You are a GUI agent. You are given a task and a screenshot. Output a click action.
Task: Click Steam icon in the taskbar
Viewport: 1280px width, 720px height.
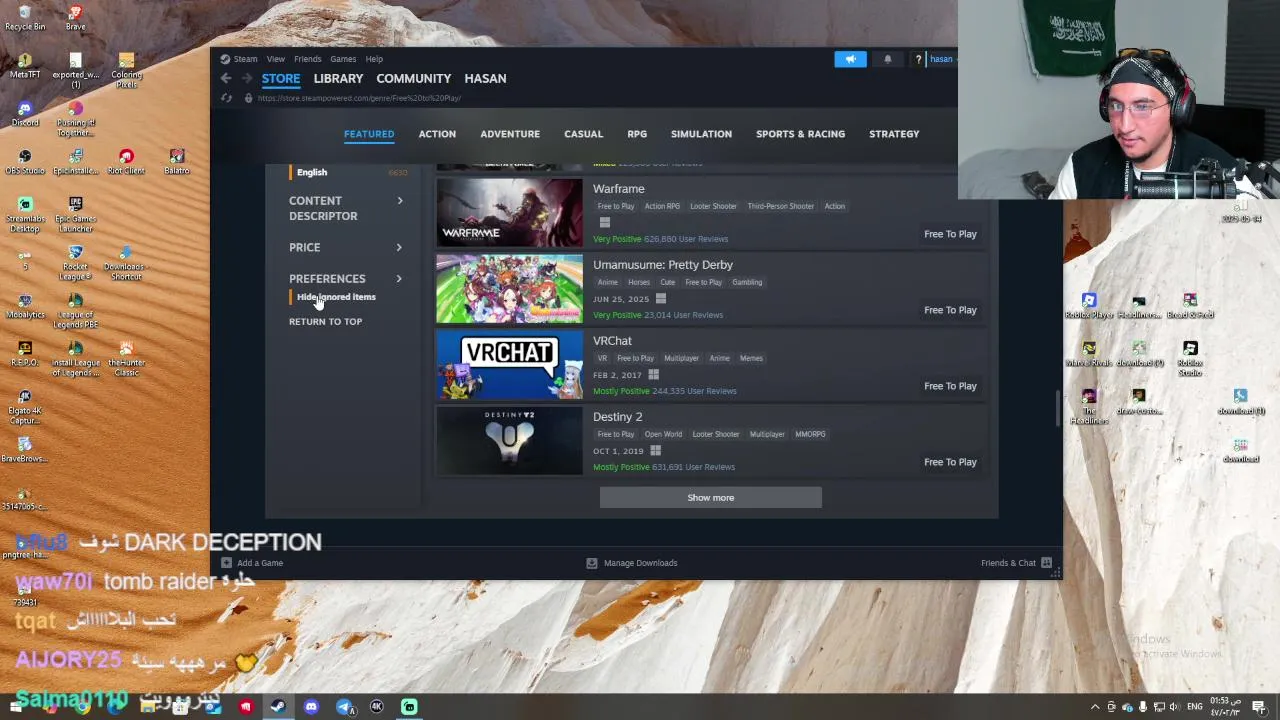point(278,707)
